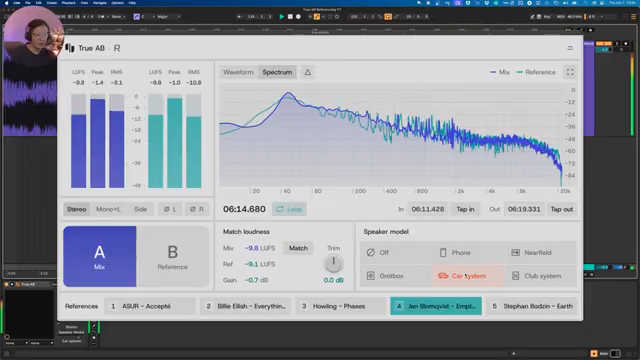Toggle left channel phase invert Ø L

coord(170,209)
